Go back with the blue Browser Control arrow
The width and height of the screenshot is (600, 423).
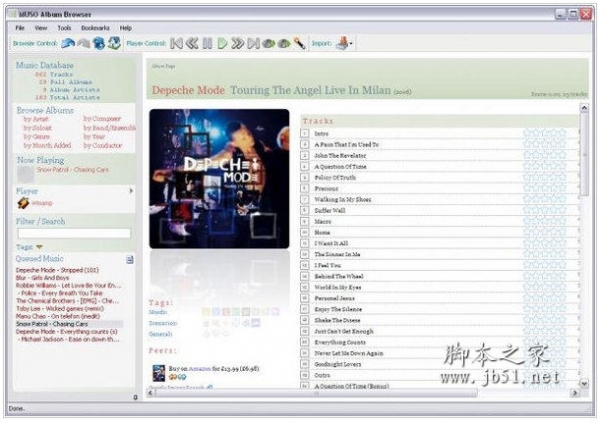[68, 43]
